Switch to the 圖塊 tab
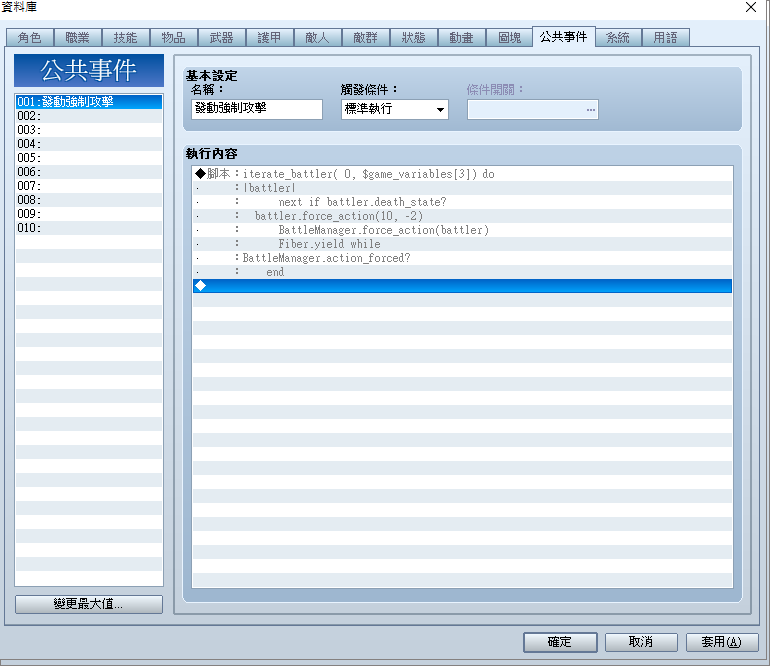The height and width of the screenshot is (666, 770). (x=509, y=38)
